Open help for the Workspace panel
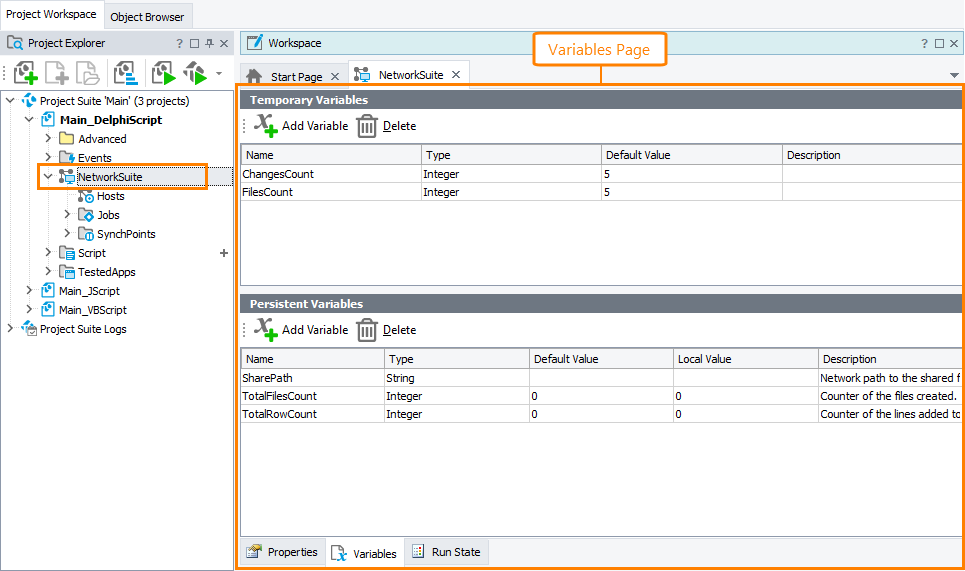The image size is (965, 571). (924, 43)
